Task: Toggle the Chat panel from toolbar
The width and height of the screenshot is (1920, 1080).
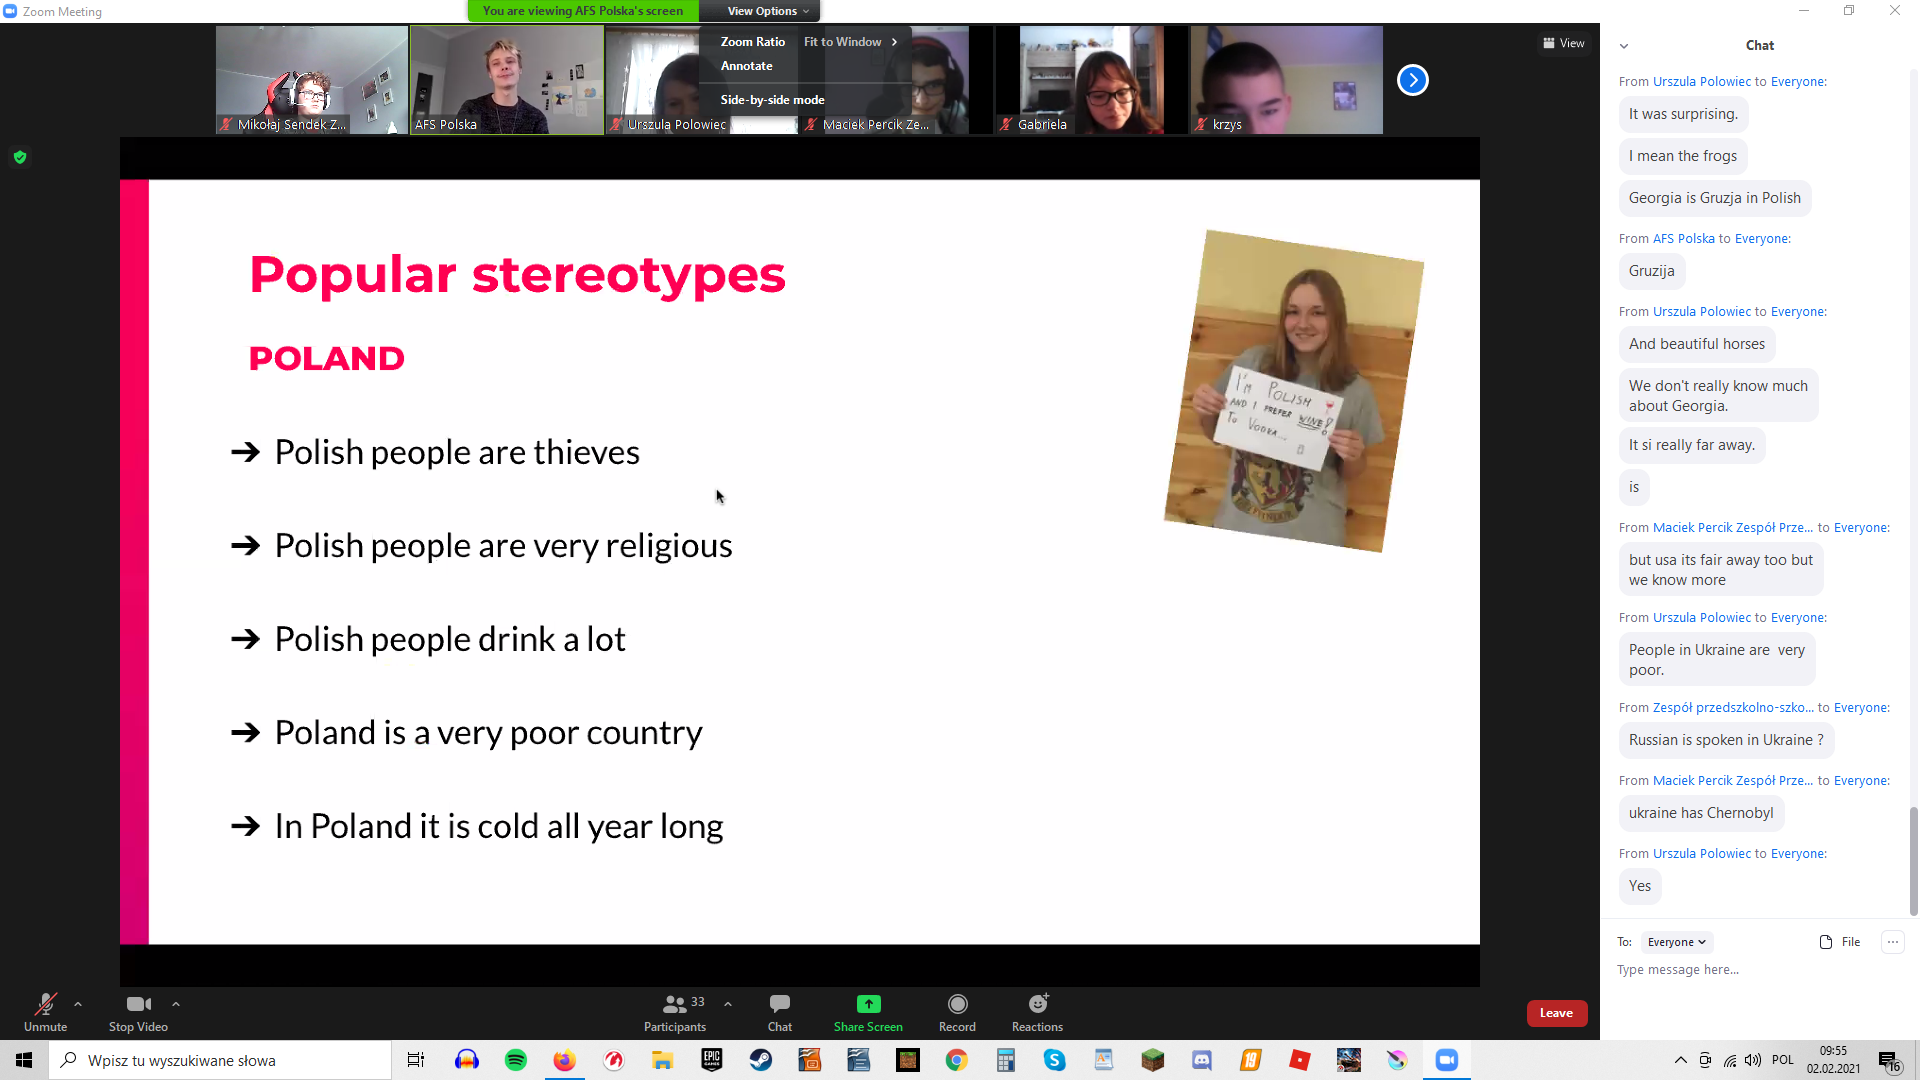Action: 780,1012
